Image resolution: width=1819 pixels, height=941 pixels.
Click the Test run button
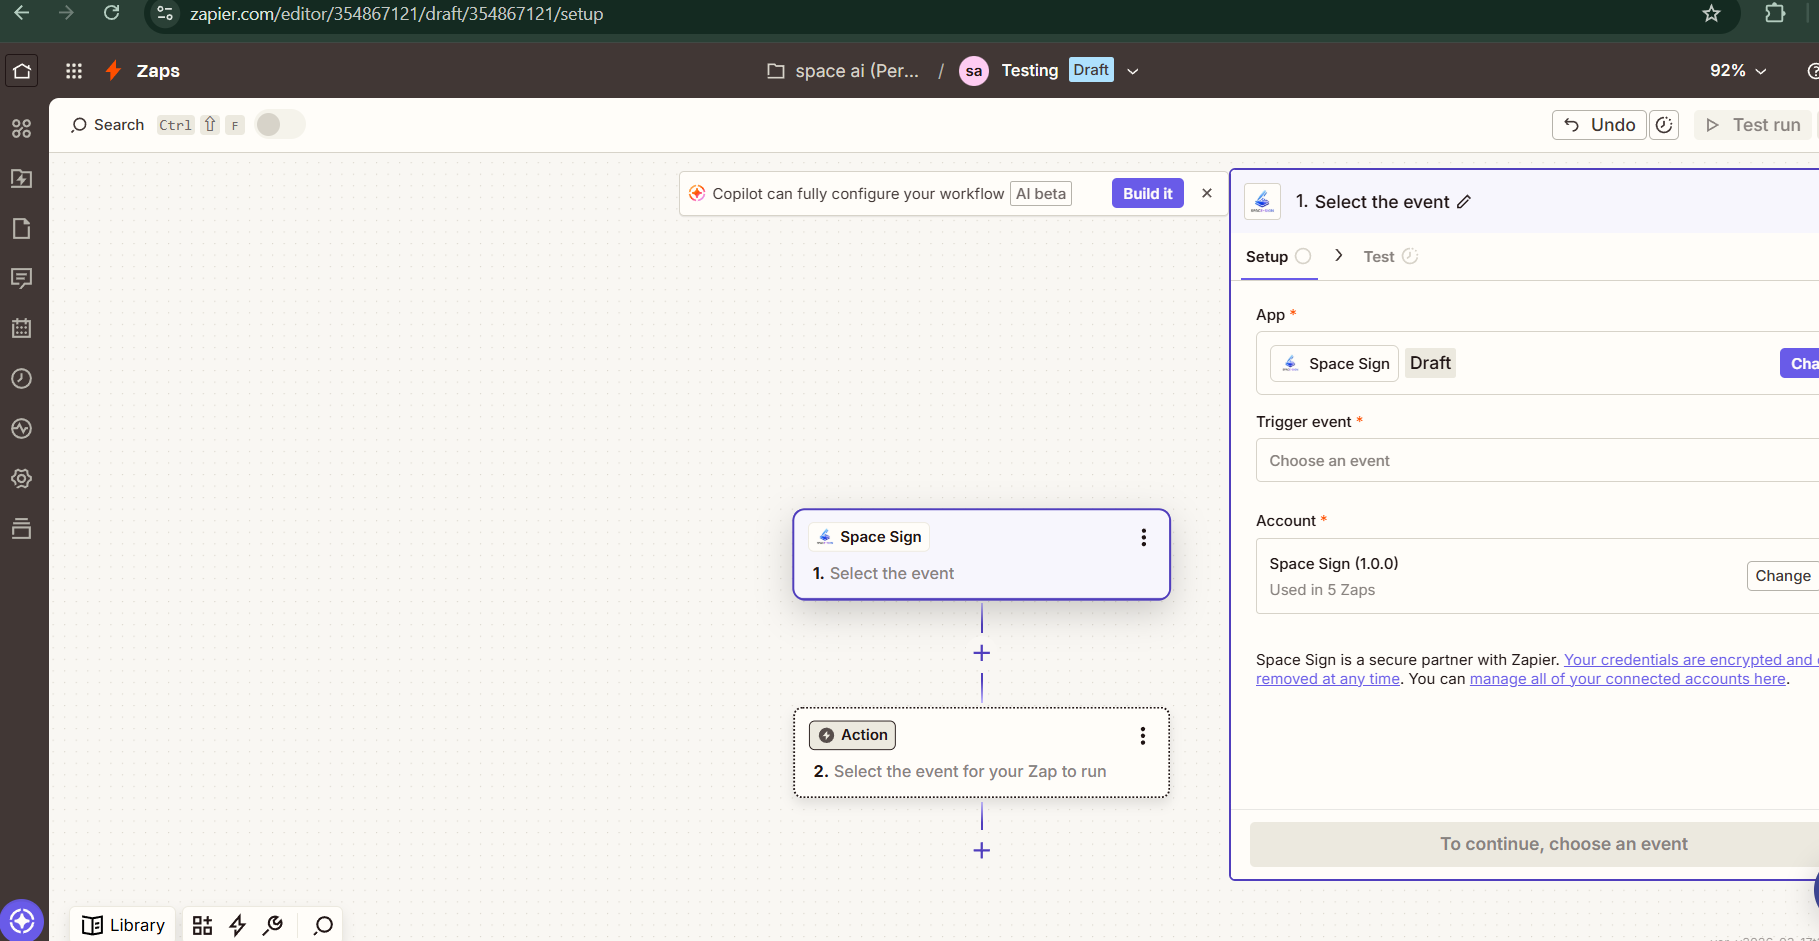[1754, 125]
